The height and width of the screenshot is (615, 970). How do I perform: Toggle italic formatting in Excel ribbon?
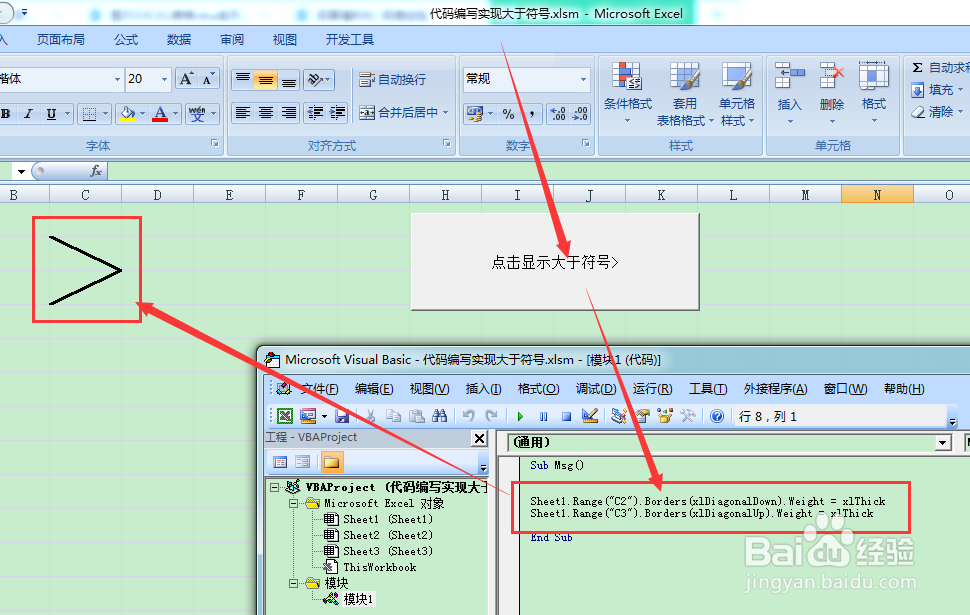[28, 114]
